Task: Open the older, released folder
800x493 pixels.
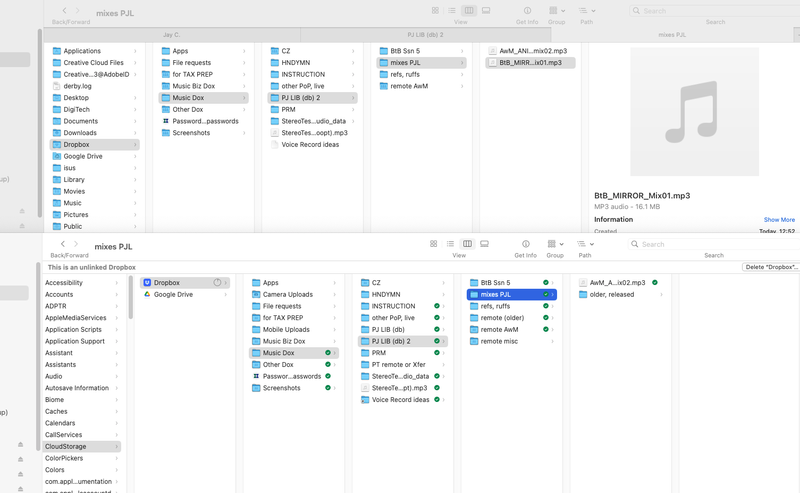Action: coord(611,295)
